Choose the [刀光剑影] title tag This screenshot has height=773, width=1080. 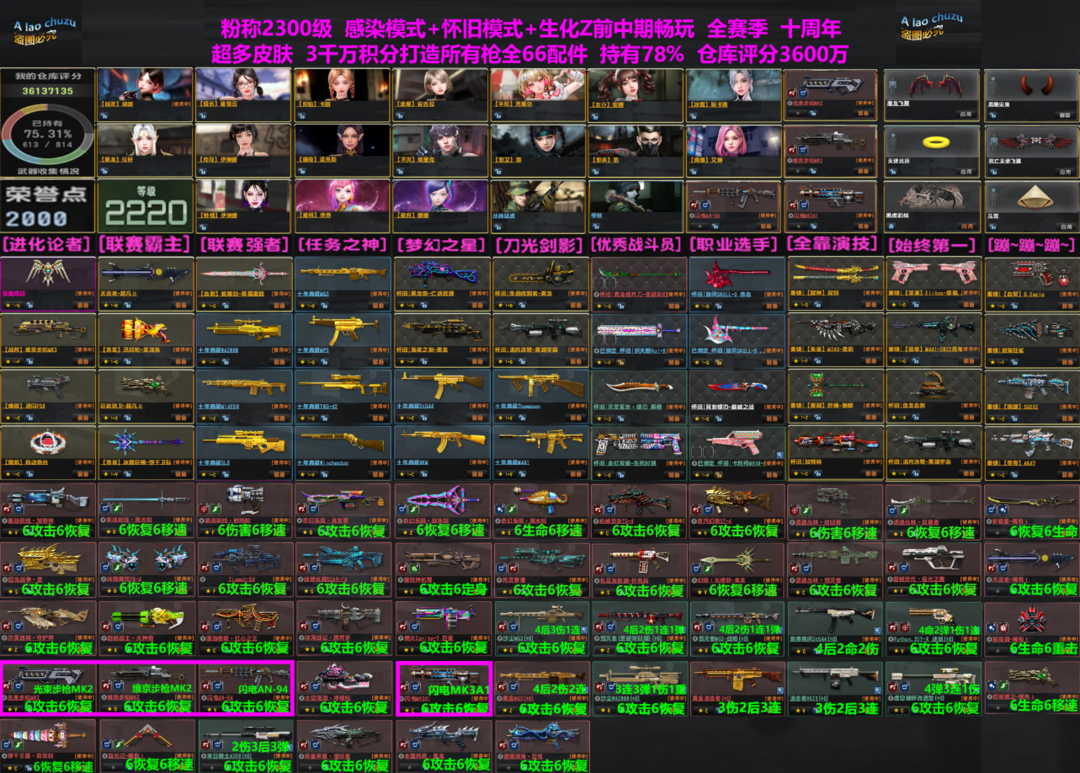(539, 245)
